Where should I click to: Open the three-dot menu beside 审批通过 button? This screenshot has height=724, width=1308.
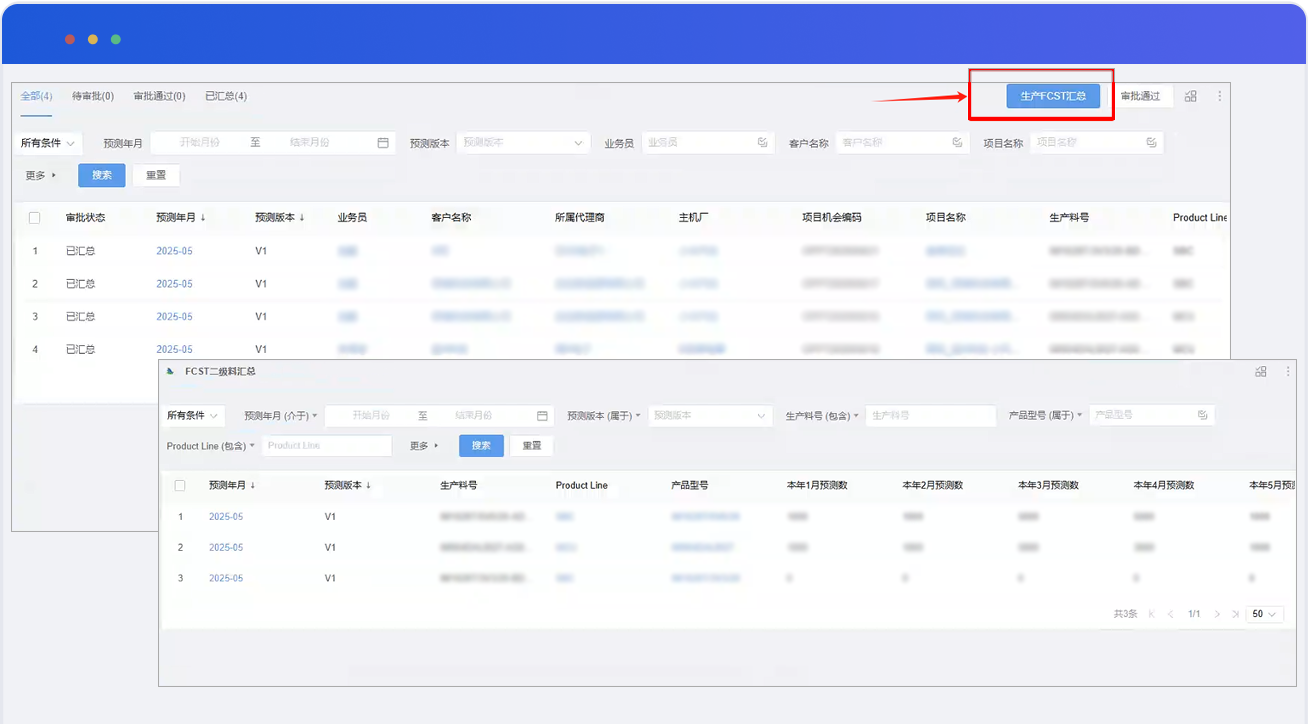(1220, 96)
